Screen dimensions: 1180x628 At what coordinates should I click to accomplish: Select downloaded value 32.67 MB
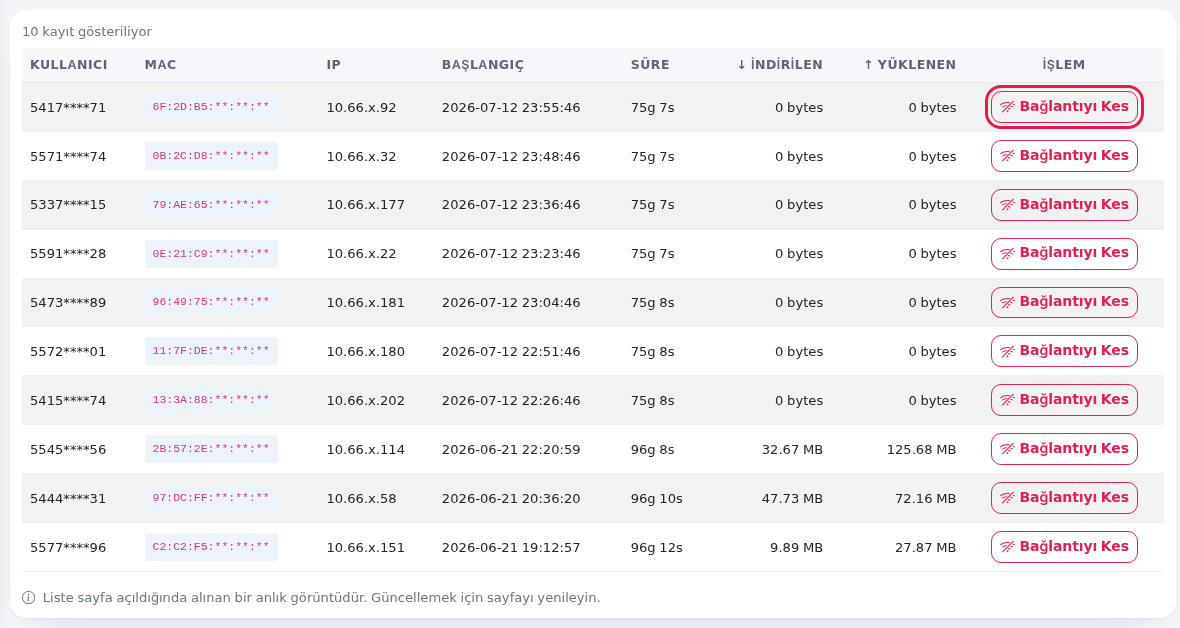pyautogui.click(x=792, y=450)
